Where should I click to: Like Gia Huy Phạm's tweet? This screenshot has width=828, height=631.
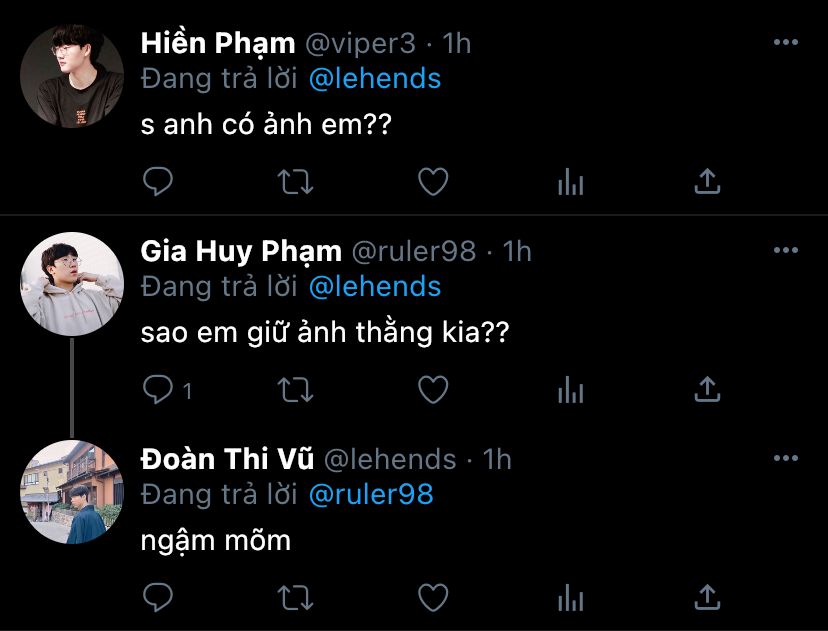click(432, 390)
